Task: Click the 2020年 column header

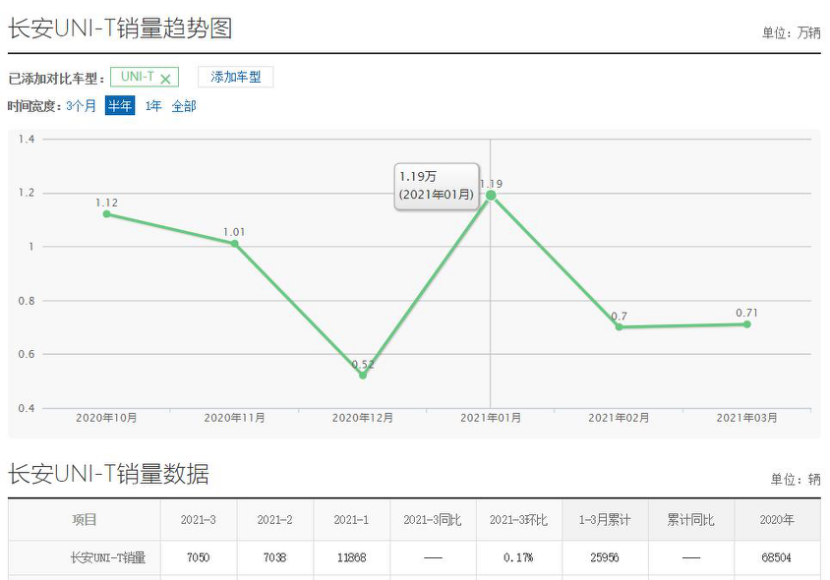Action: tap(777, 520)
